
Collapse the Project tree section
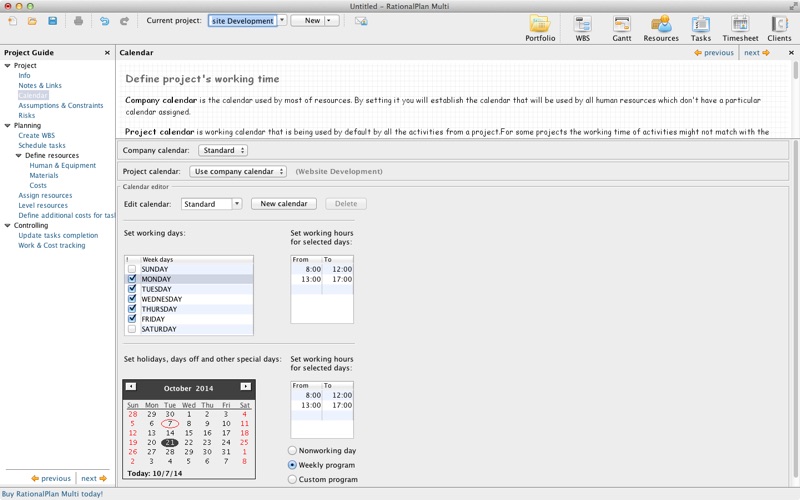pos(8,65)
